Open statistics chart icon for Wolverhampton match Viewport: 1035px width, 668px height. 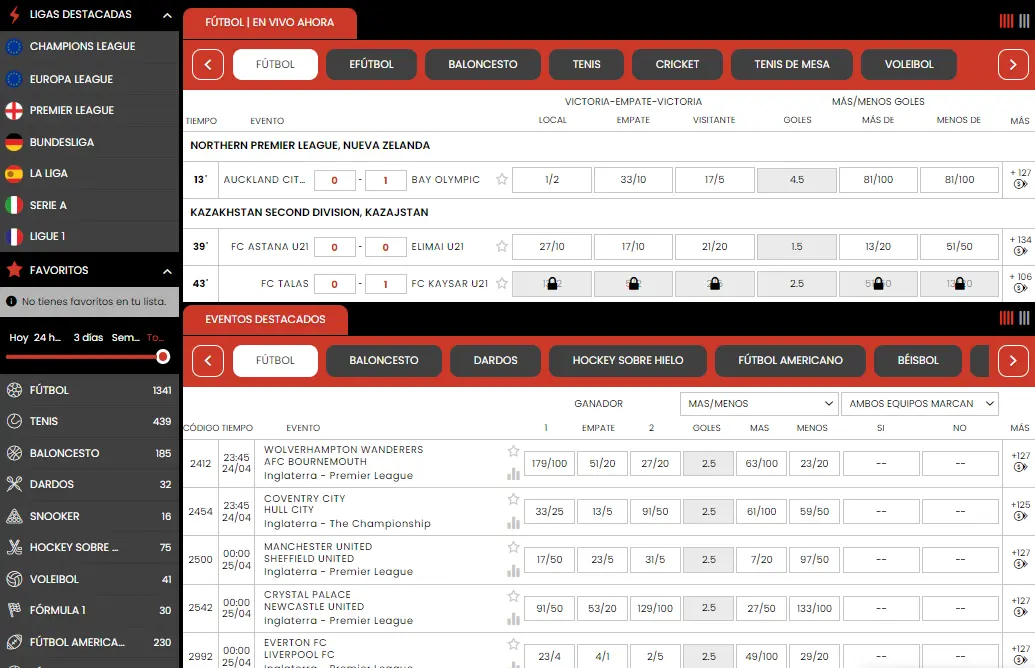click(x=513, y=475)
